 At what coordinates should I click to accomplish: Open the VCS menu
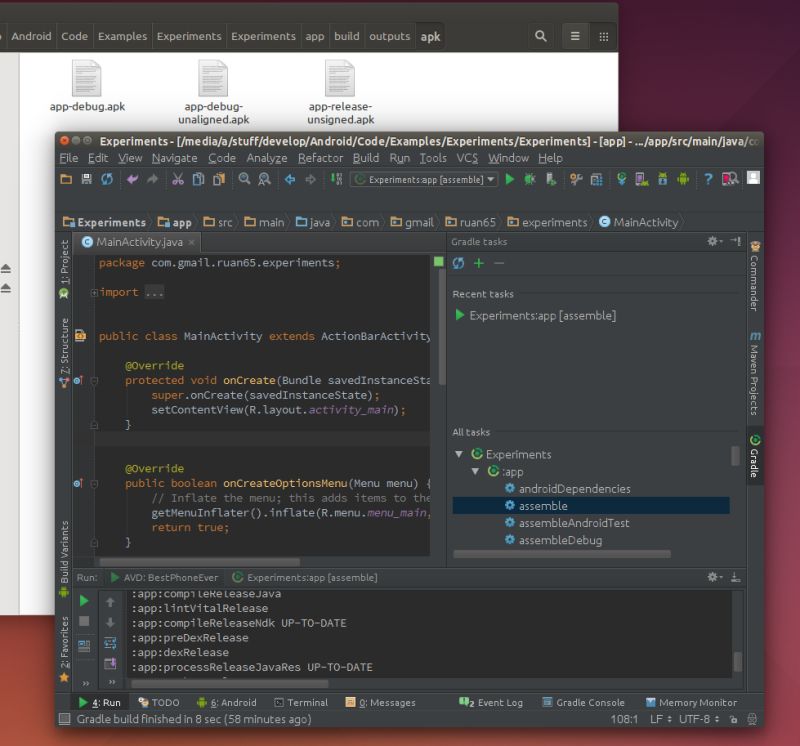coord(467,158)
